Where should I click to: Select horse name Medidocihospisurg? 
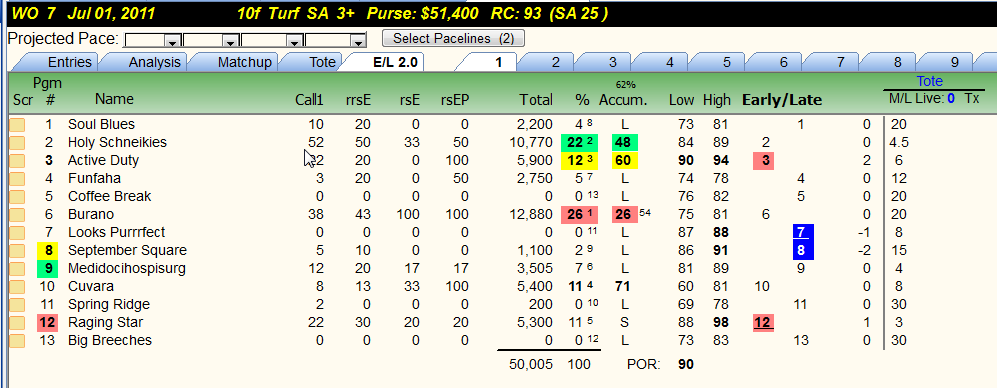tap(127, 268)
